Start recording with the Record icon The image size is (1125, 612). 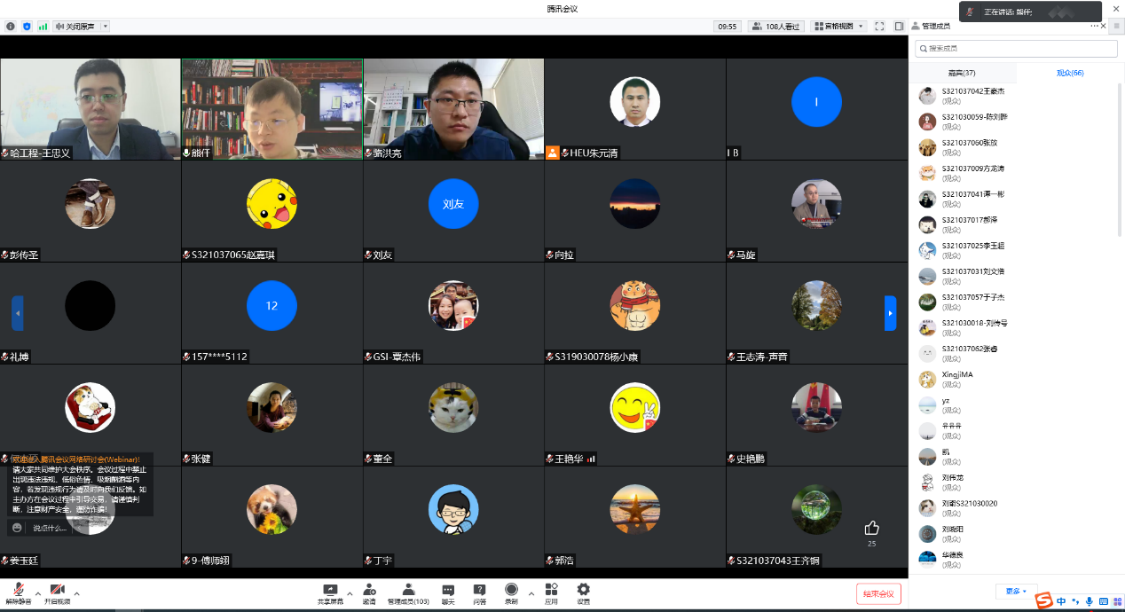coord(511,591)
